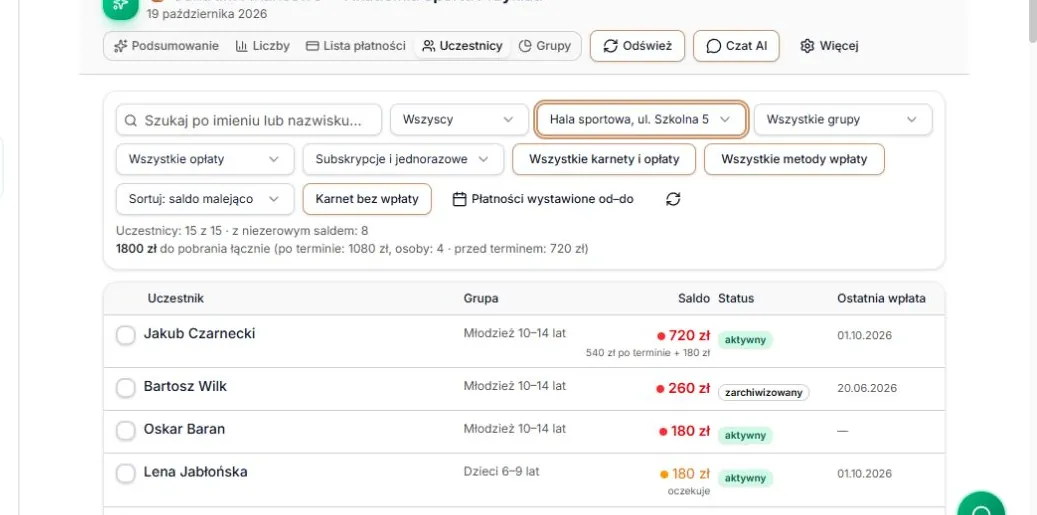Viewport: 1037px width, 515px height.
Task: Expand the Wszystkie grupy dropdown
Action: pos(843,120)
